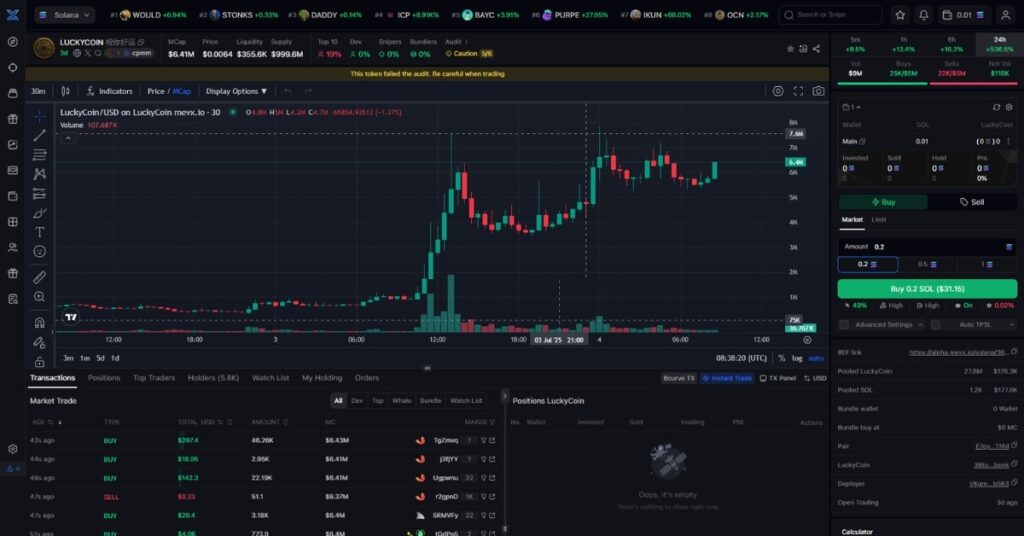Enter fullscreen chart mode
This screenshot has height=536, width=1024.
click(x=798, y=91)
